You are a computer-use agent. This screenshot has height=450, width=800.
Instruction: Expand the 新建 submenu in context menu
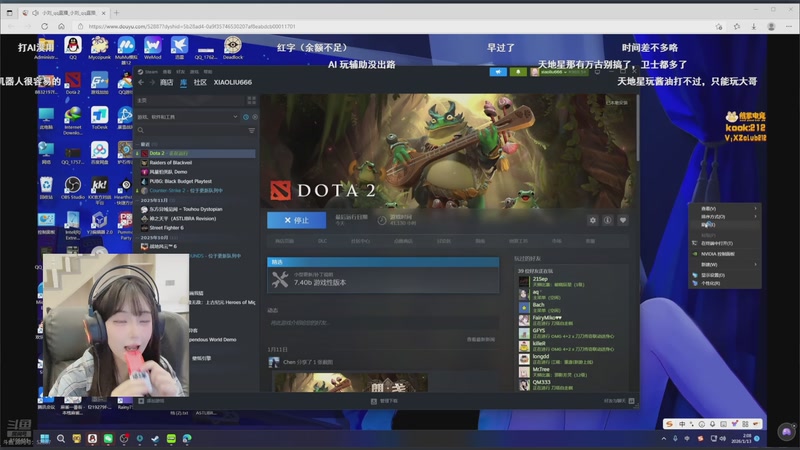pyautogui.click(x=725, y=264)
